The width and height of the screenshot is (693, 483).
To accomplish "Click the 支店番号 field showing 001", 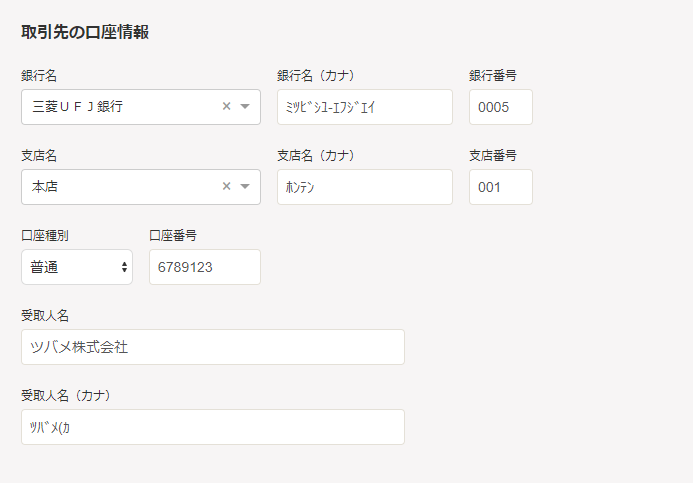I will [501, 187].
